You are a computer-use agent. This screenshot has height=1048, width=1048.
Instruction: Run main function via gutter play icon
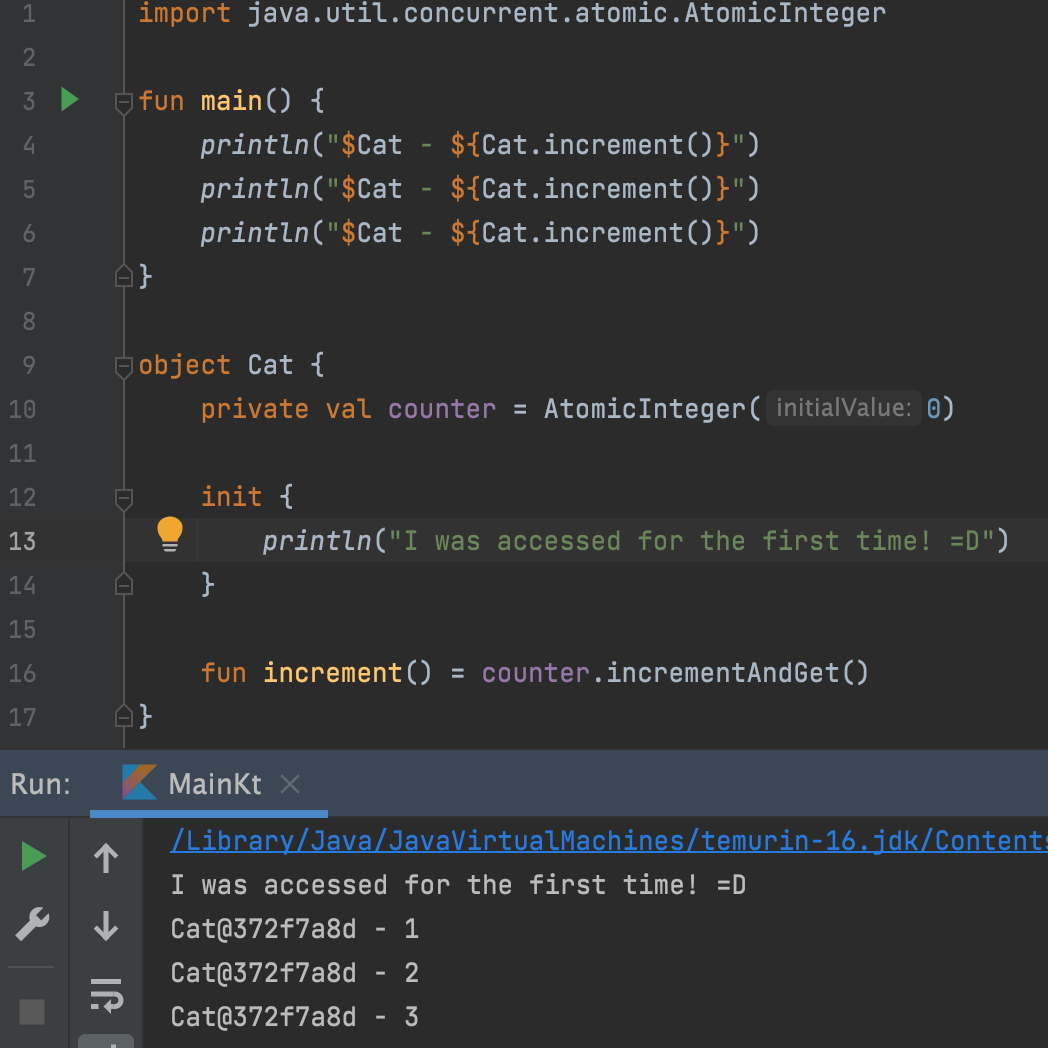(68, 100)
